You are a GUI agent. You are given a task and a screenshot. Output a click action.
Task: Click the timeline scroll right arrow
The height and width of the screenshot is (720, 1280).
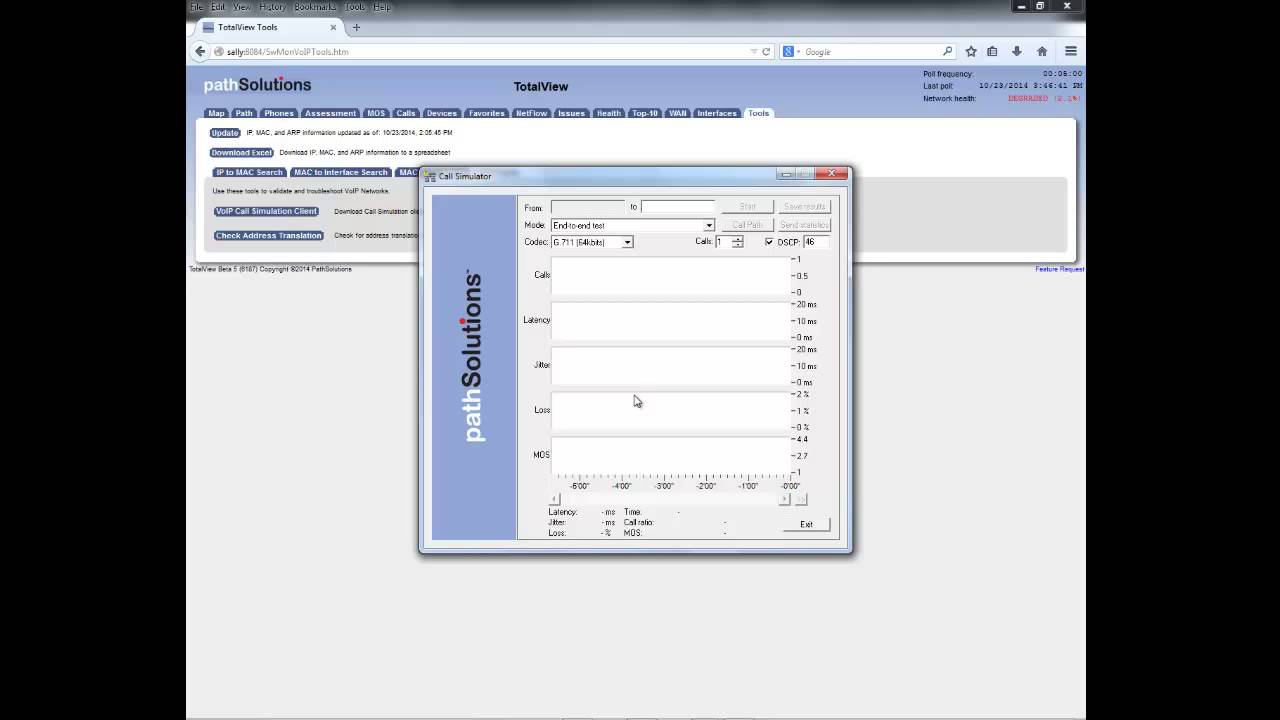coord(784,499)
